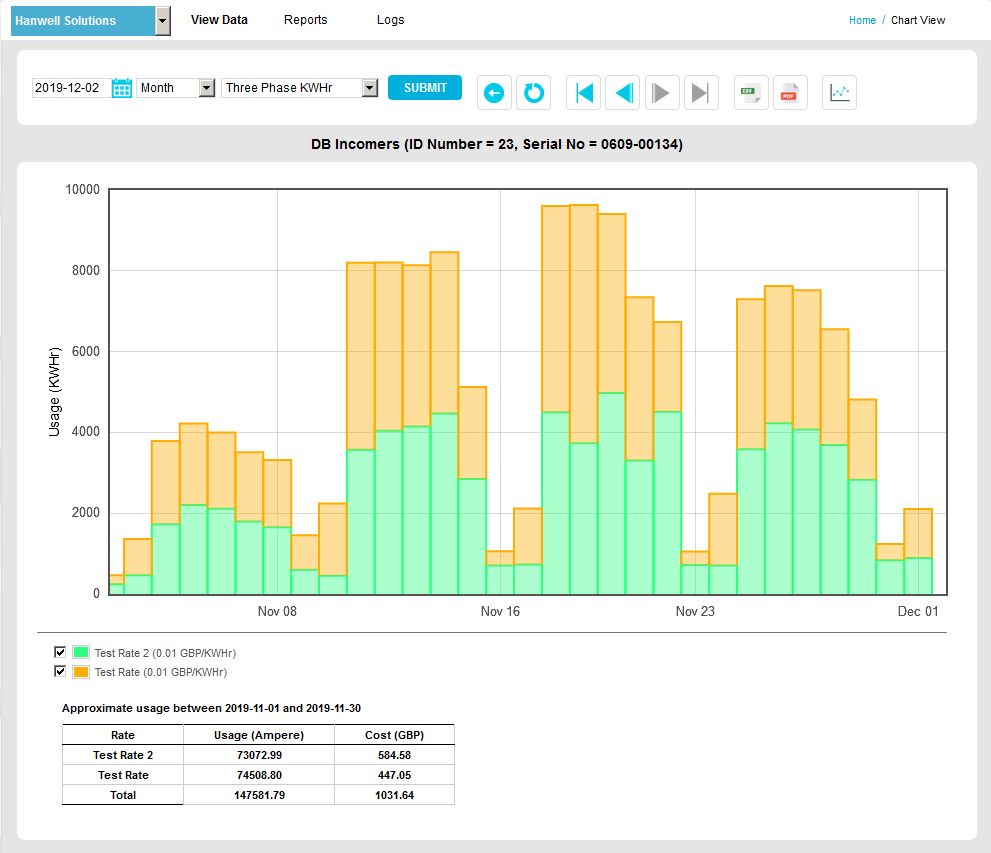Image resolution: width=991 pixels, height=853 pixels.
Task: Click Test Rate (0.01 GBP/KWHr) legend label
Action: (161, 672)
